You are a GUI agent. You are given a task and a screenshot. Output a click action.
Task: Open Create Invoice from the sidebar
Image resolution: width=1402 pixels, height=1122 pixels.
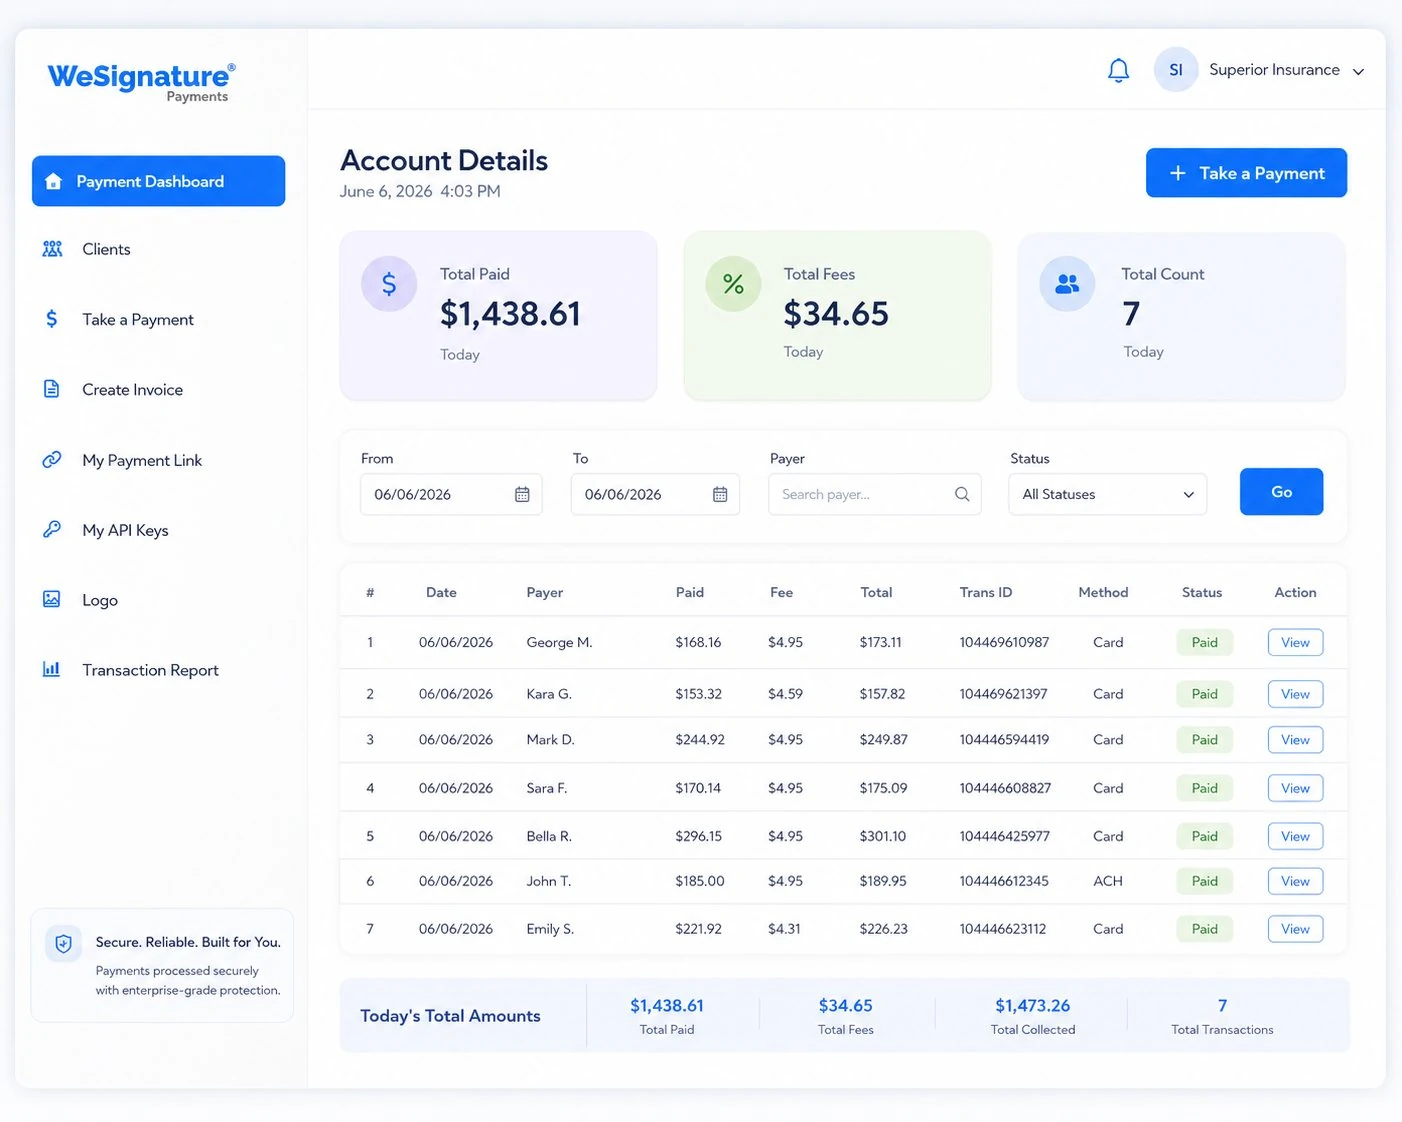click(132, 389)
